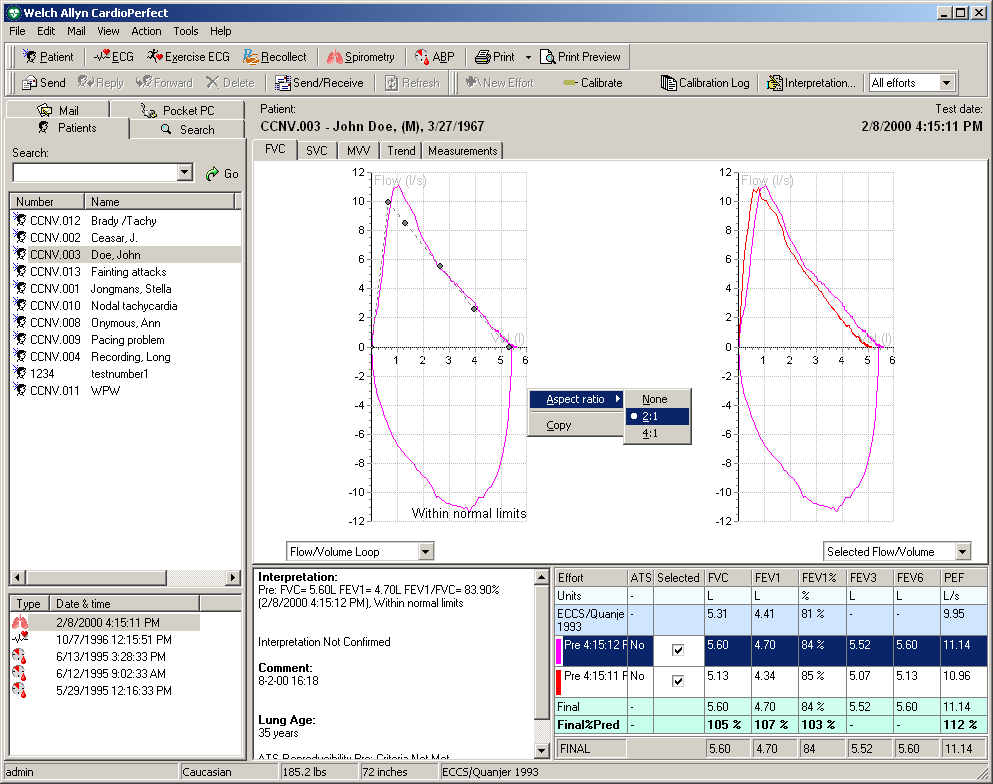
Task: Open the File menu
Action: pos(17,31)
